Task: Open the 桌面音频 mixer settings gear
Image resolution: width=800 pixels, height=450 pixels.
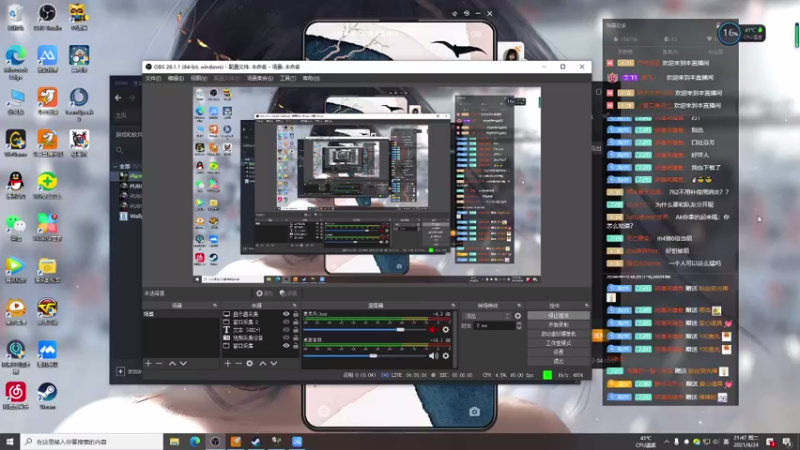Action: (446, 356)
